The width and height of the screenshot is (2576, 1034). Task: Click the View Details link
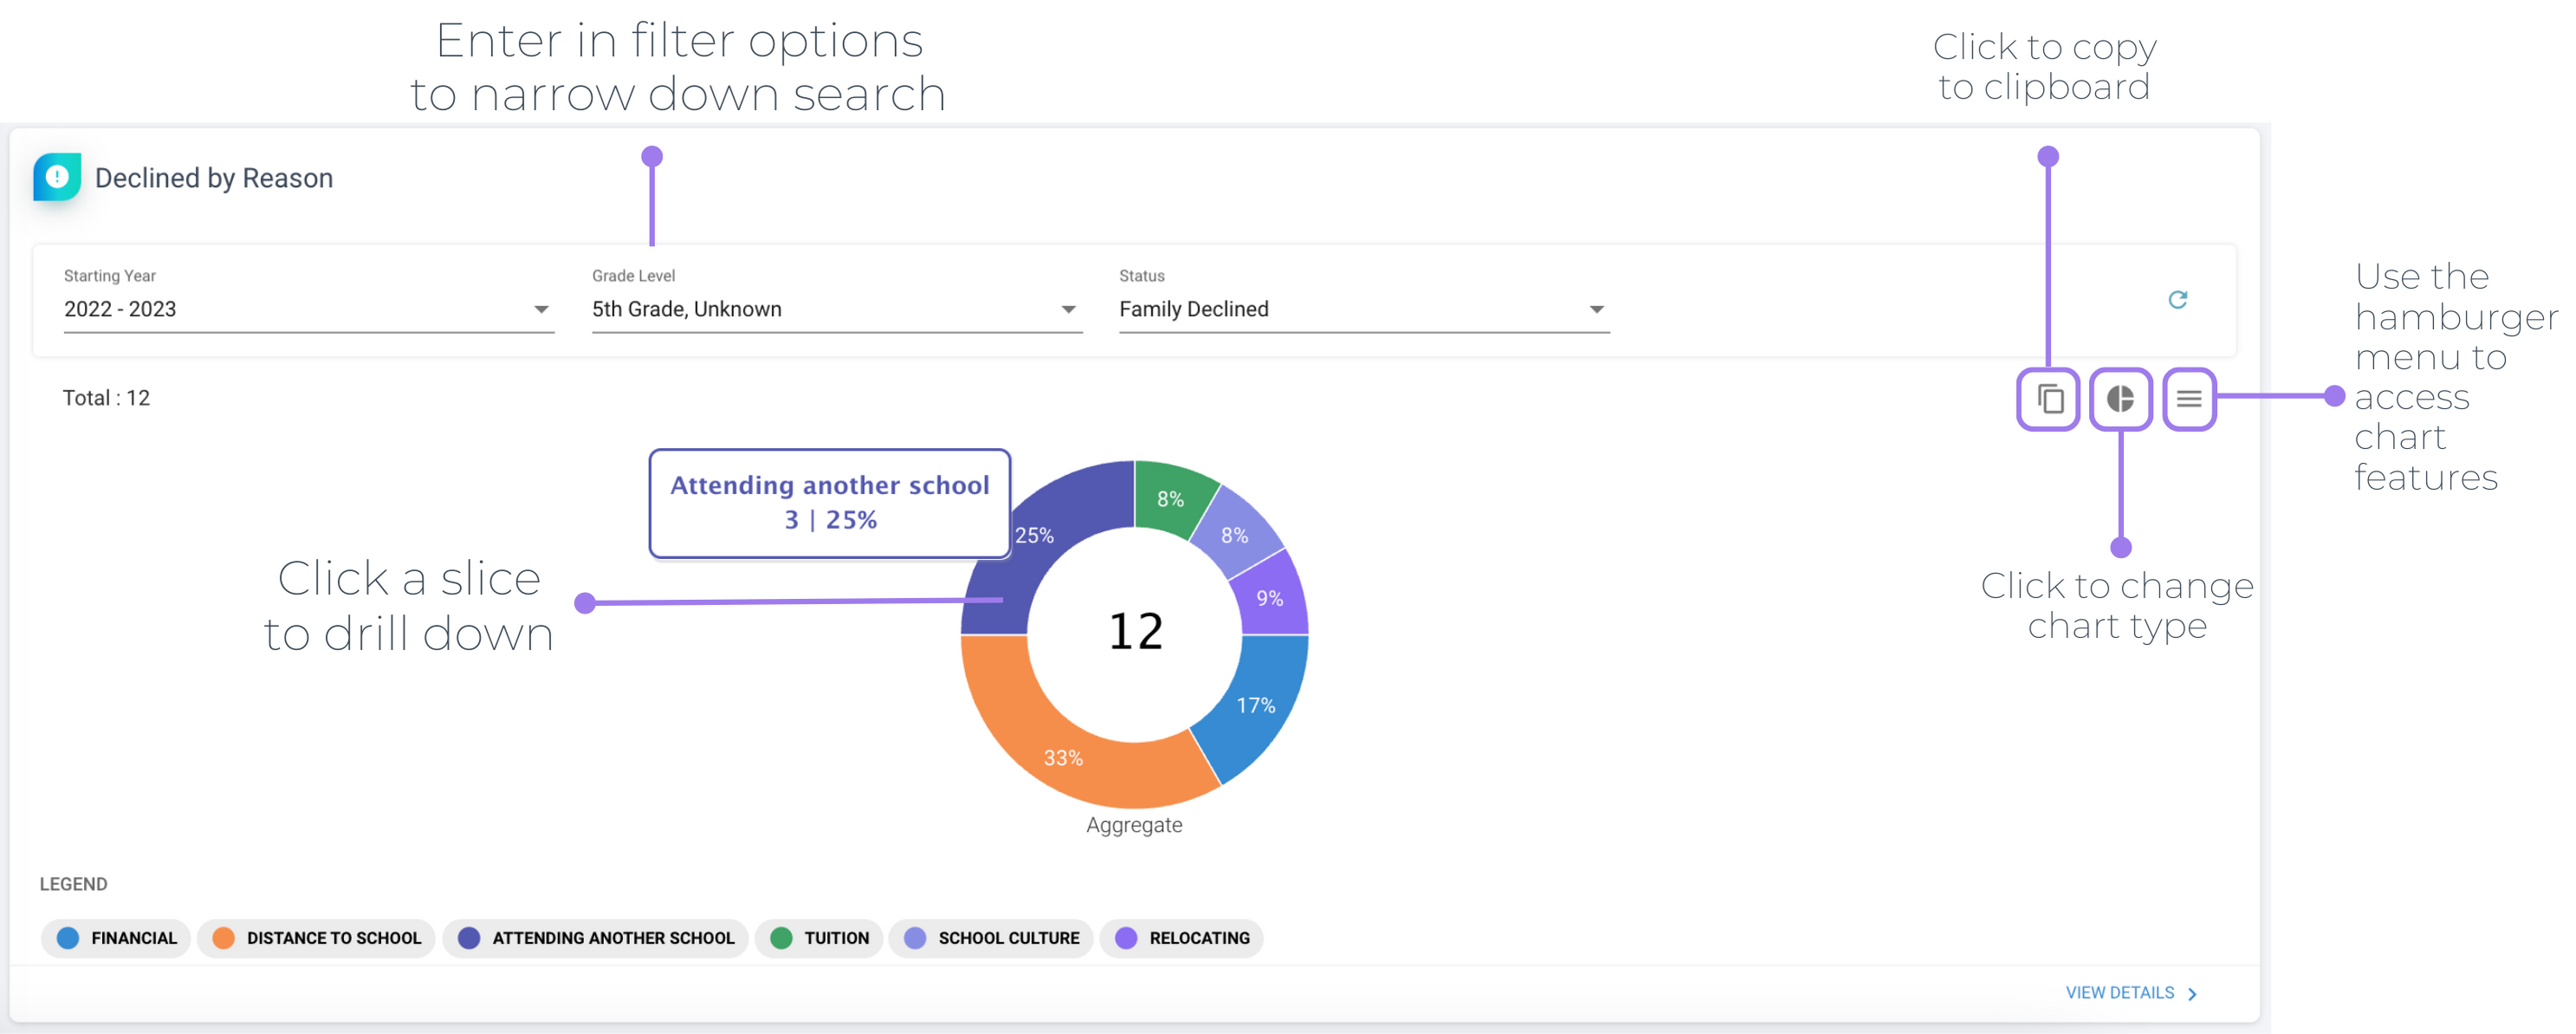[x=2131, y=992]
